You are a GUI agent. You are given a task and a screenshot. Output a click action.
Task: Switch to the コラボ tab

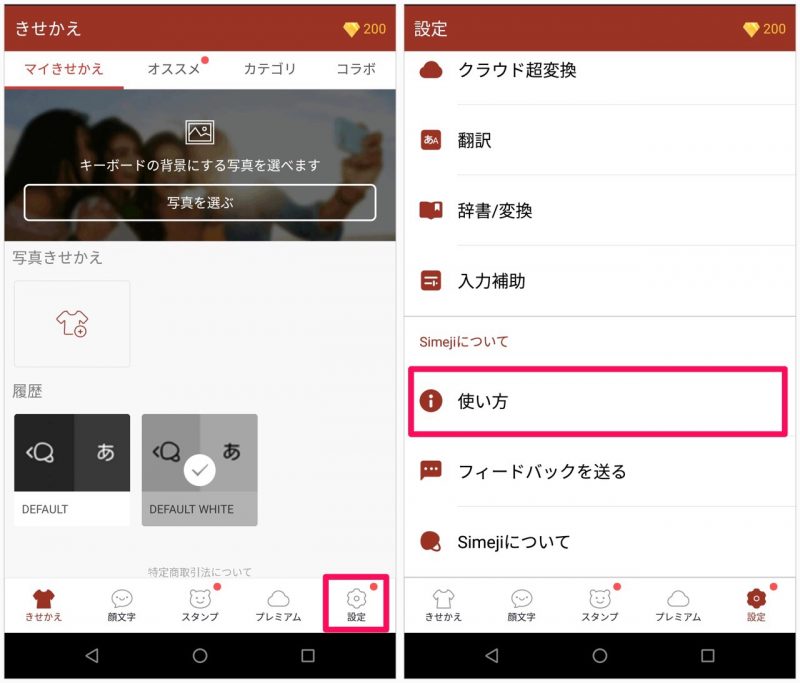coord(356,69)
